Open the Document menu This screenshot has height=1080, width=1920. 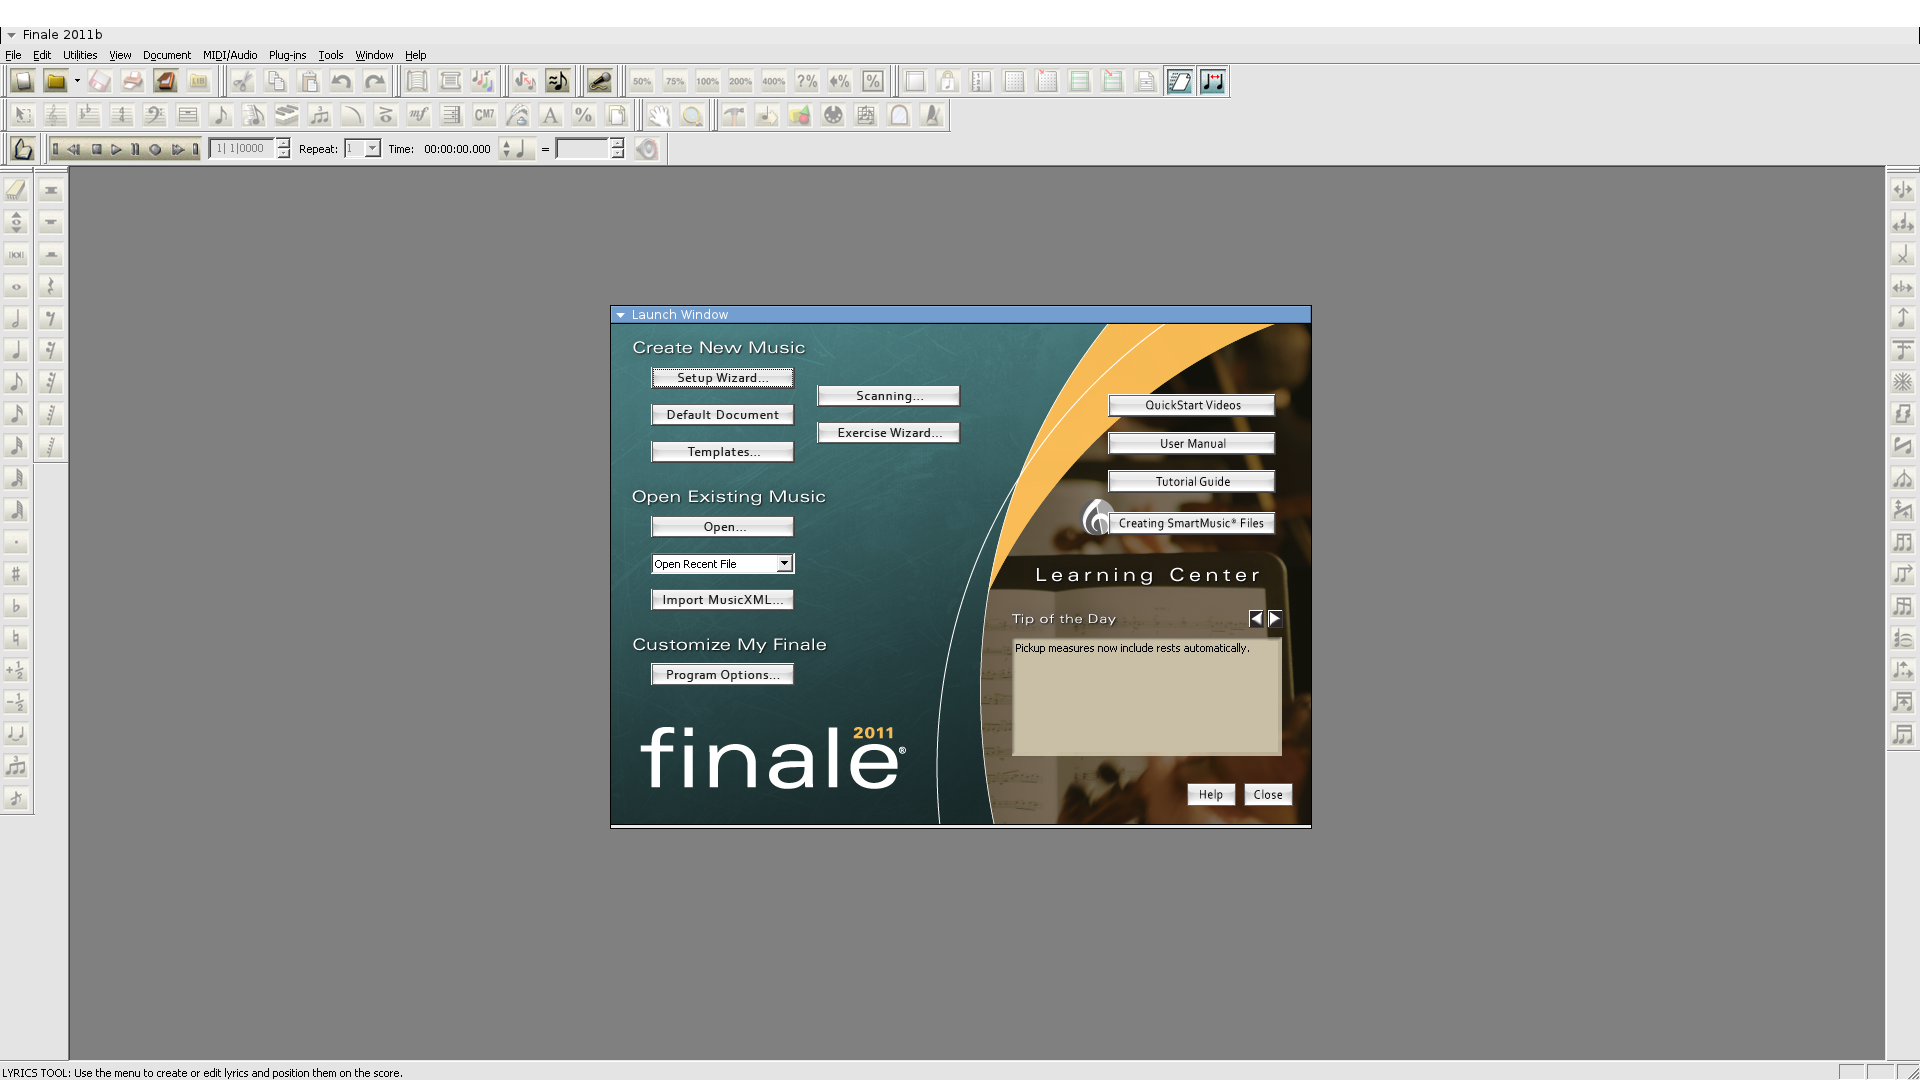(x=166, y=55)
